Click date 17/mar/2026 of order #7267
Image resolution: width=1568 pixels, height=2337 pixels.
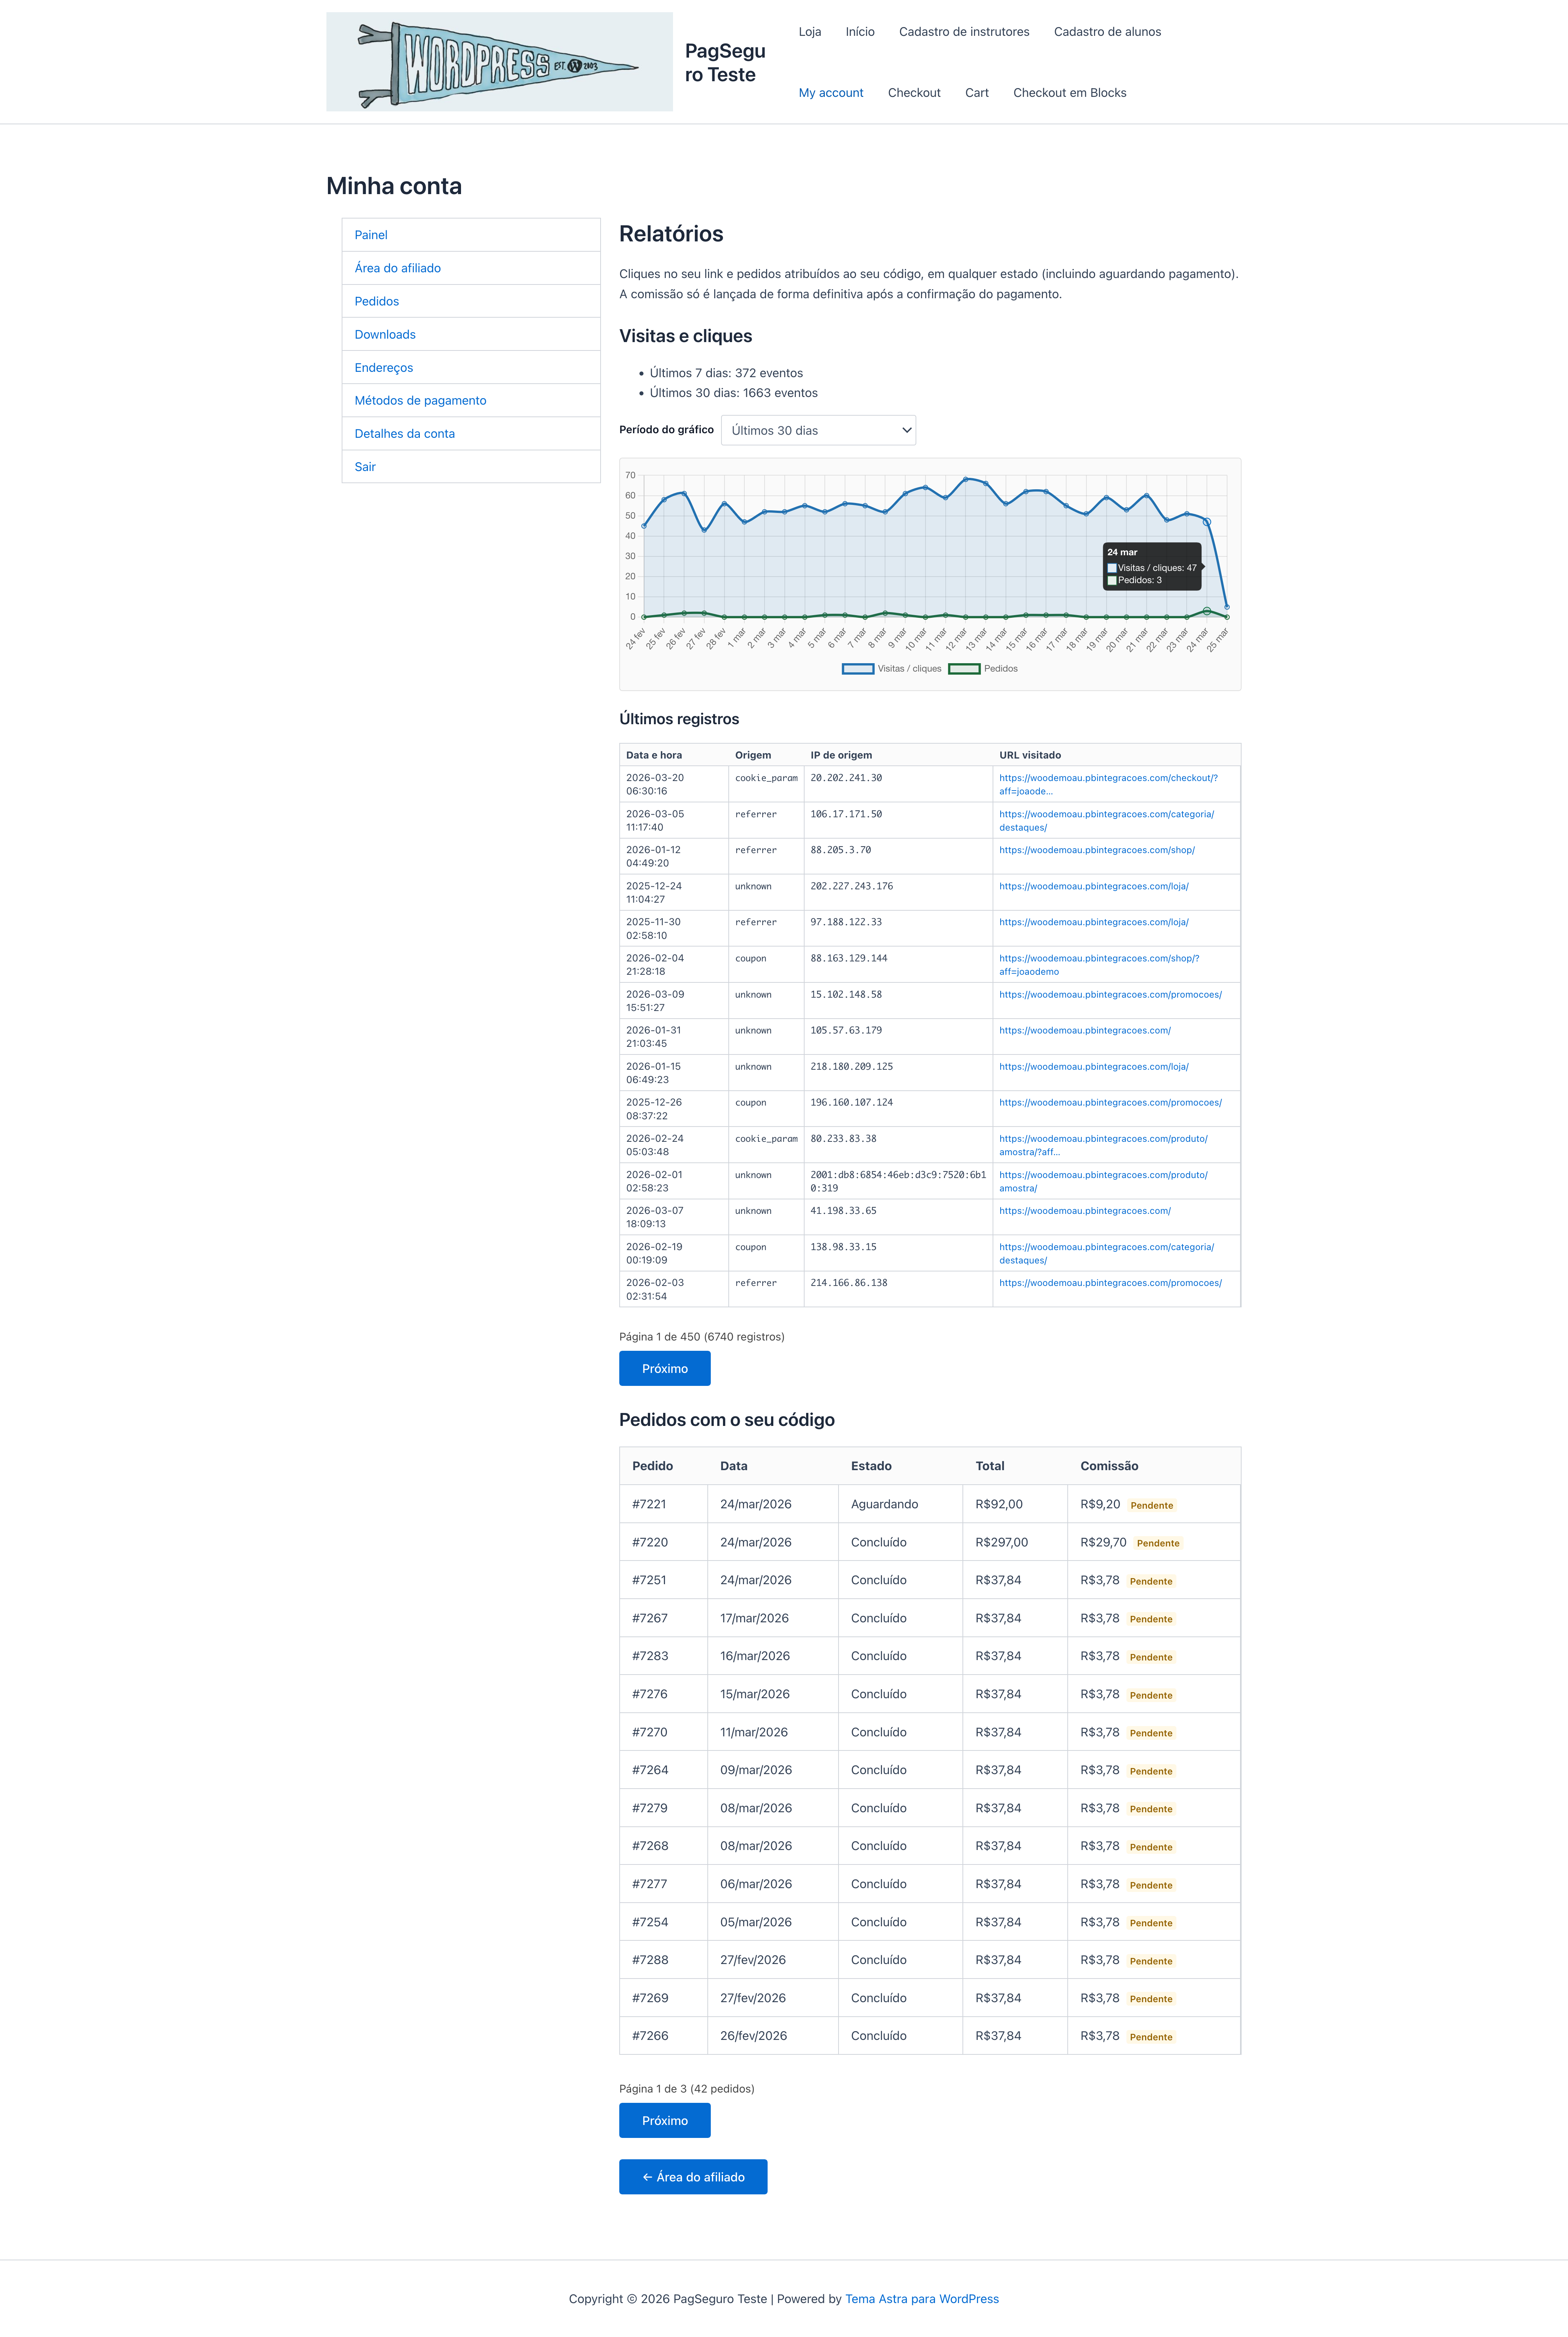point(755,1618)
